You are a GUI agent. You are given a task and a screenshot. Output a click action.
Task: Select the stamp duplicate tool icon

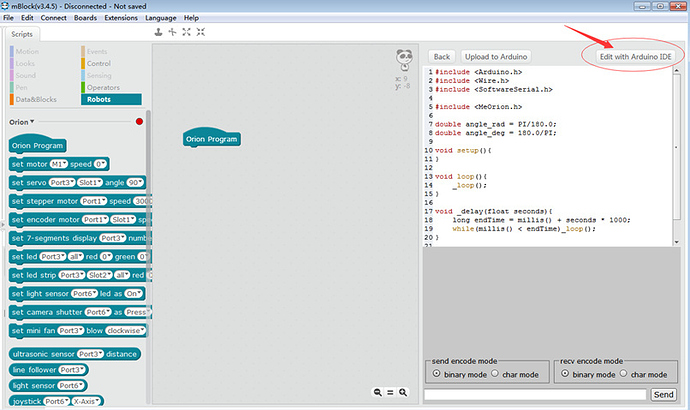click(158, 32)
